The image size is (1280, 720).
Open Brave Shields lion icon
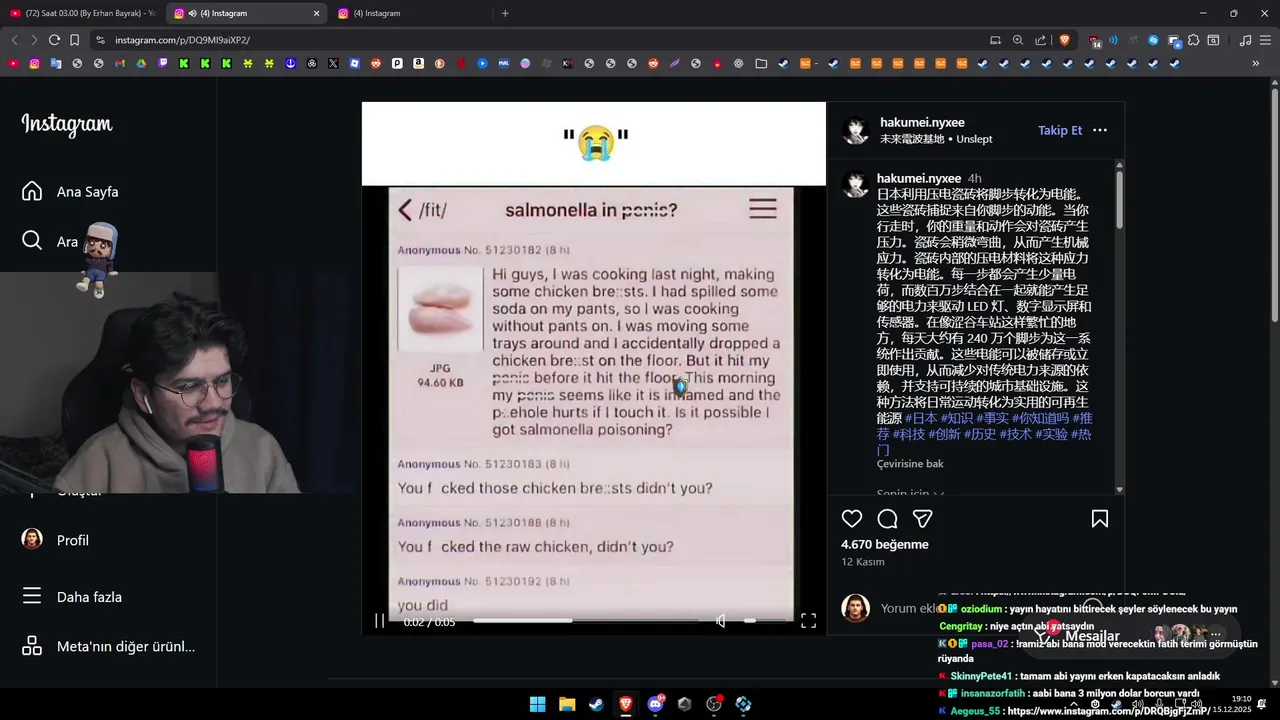pos(1064,40)
